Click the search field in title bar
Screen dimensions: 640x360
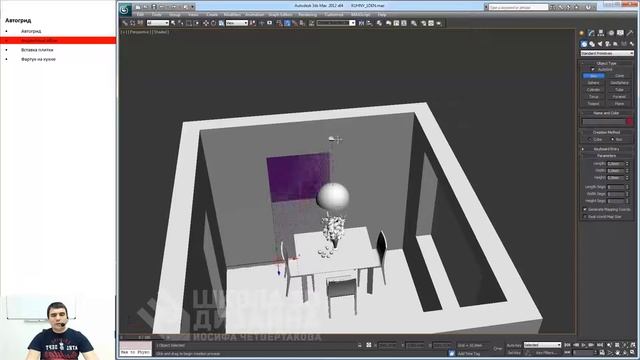(518, 7)
